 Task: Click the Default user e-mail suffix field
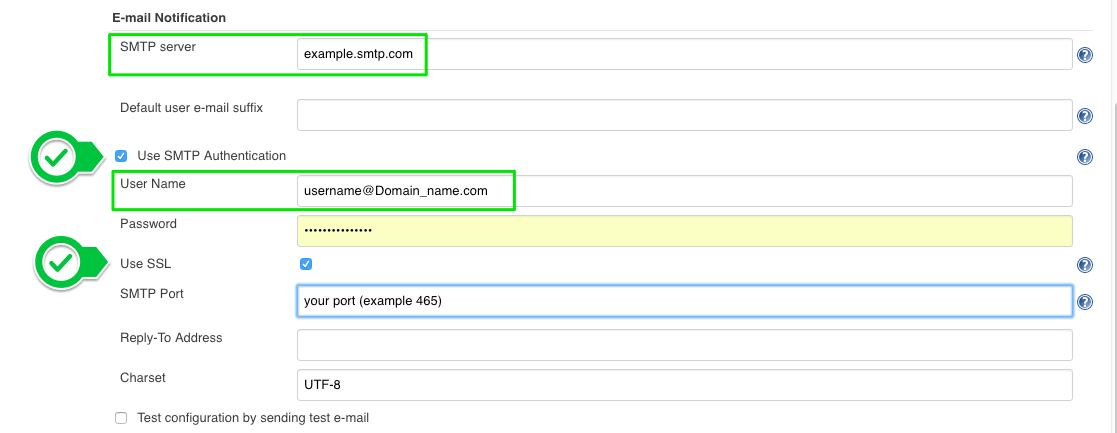[684, 115]
